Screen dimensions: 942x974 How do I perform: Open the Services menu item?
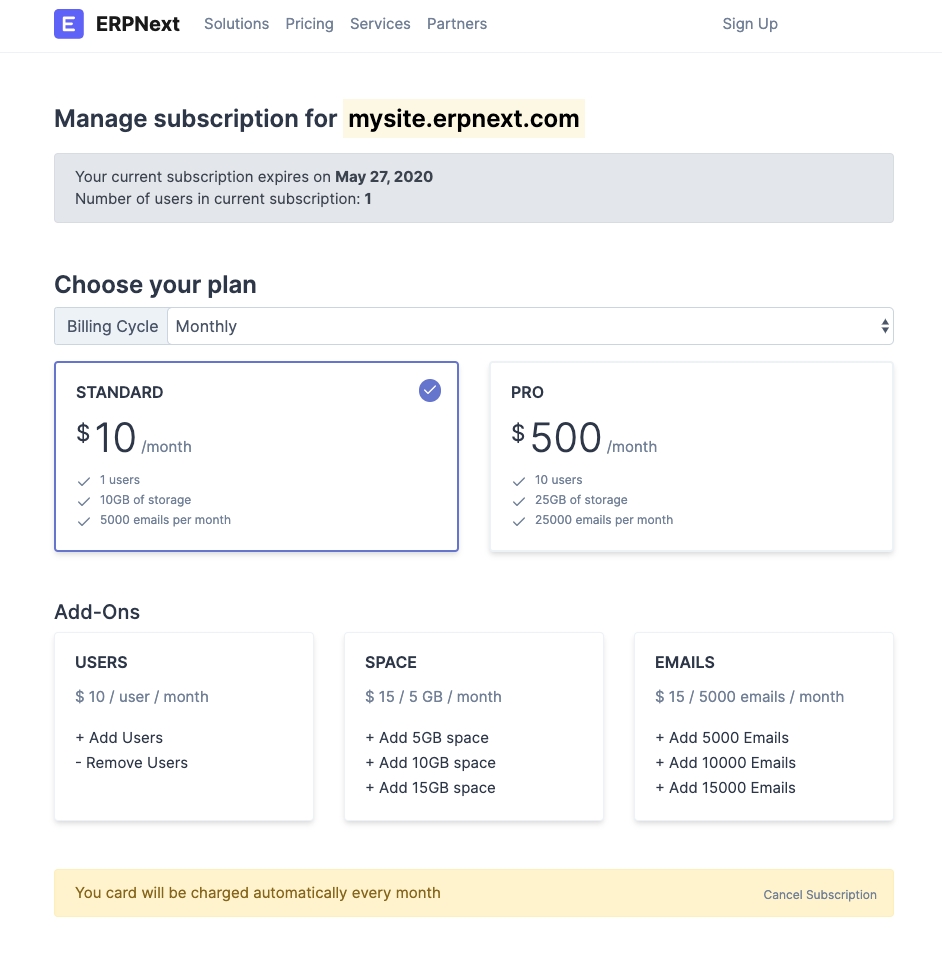(x=380, y=24)
